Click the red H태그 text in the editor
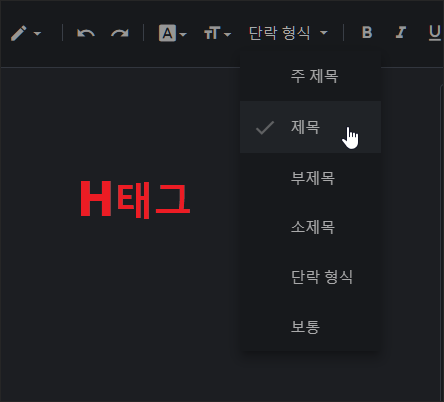 pyautogui.click(x=135, y=199)
